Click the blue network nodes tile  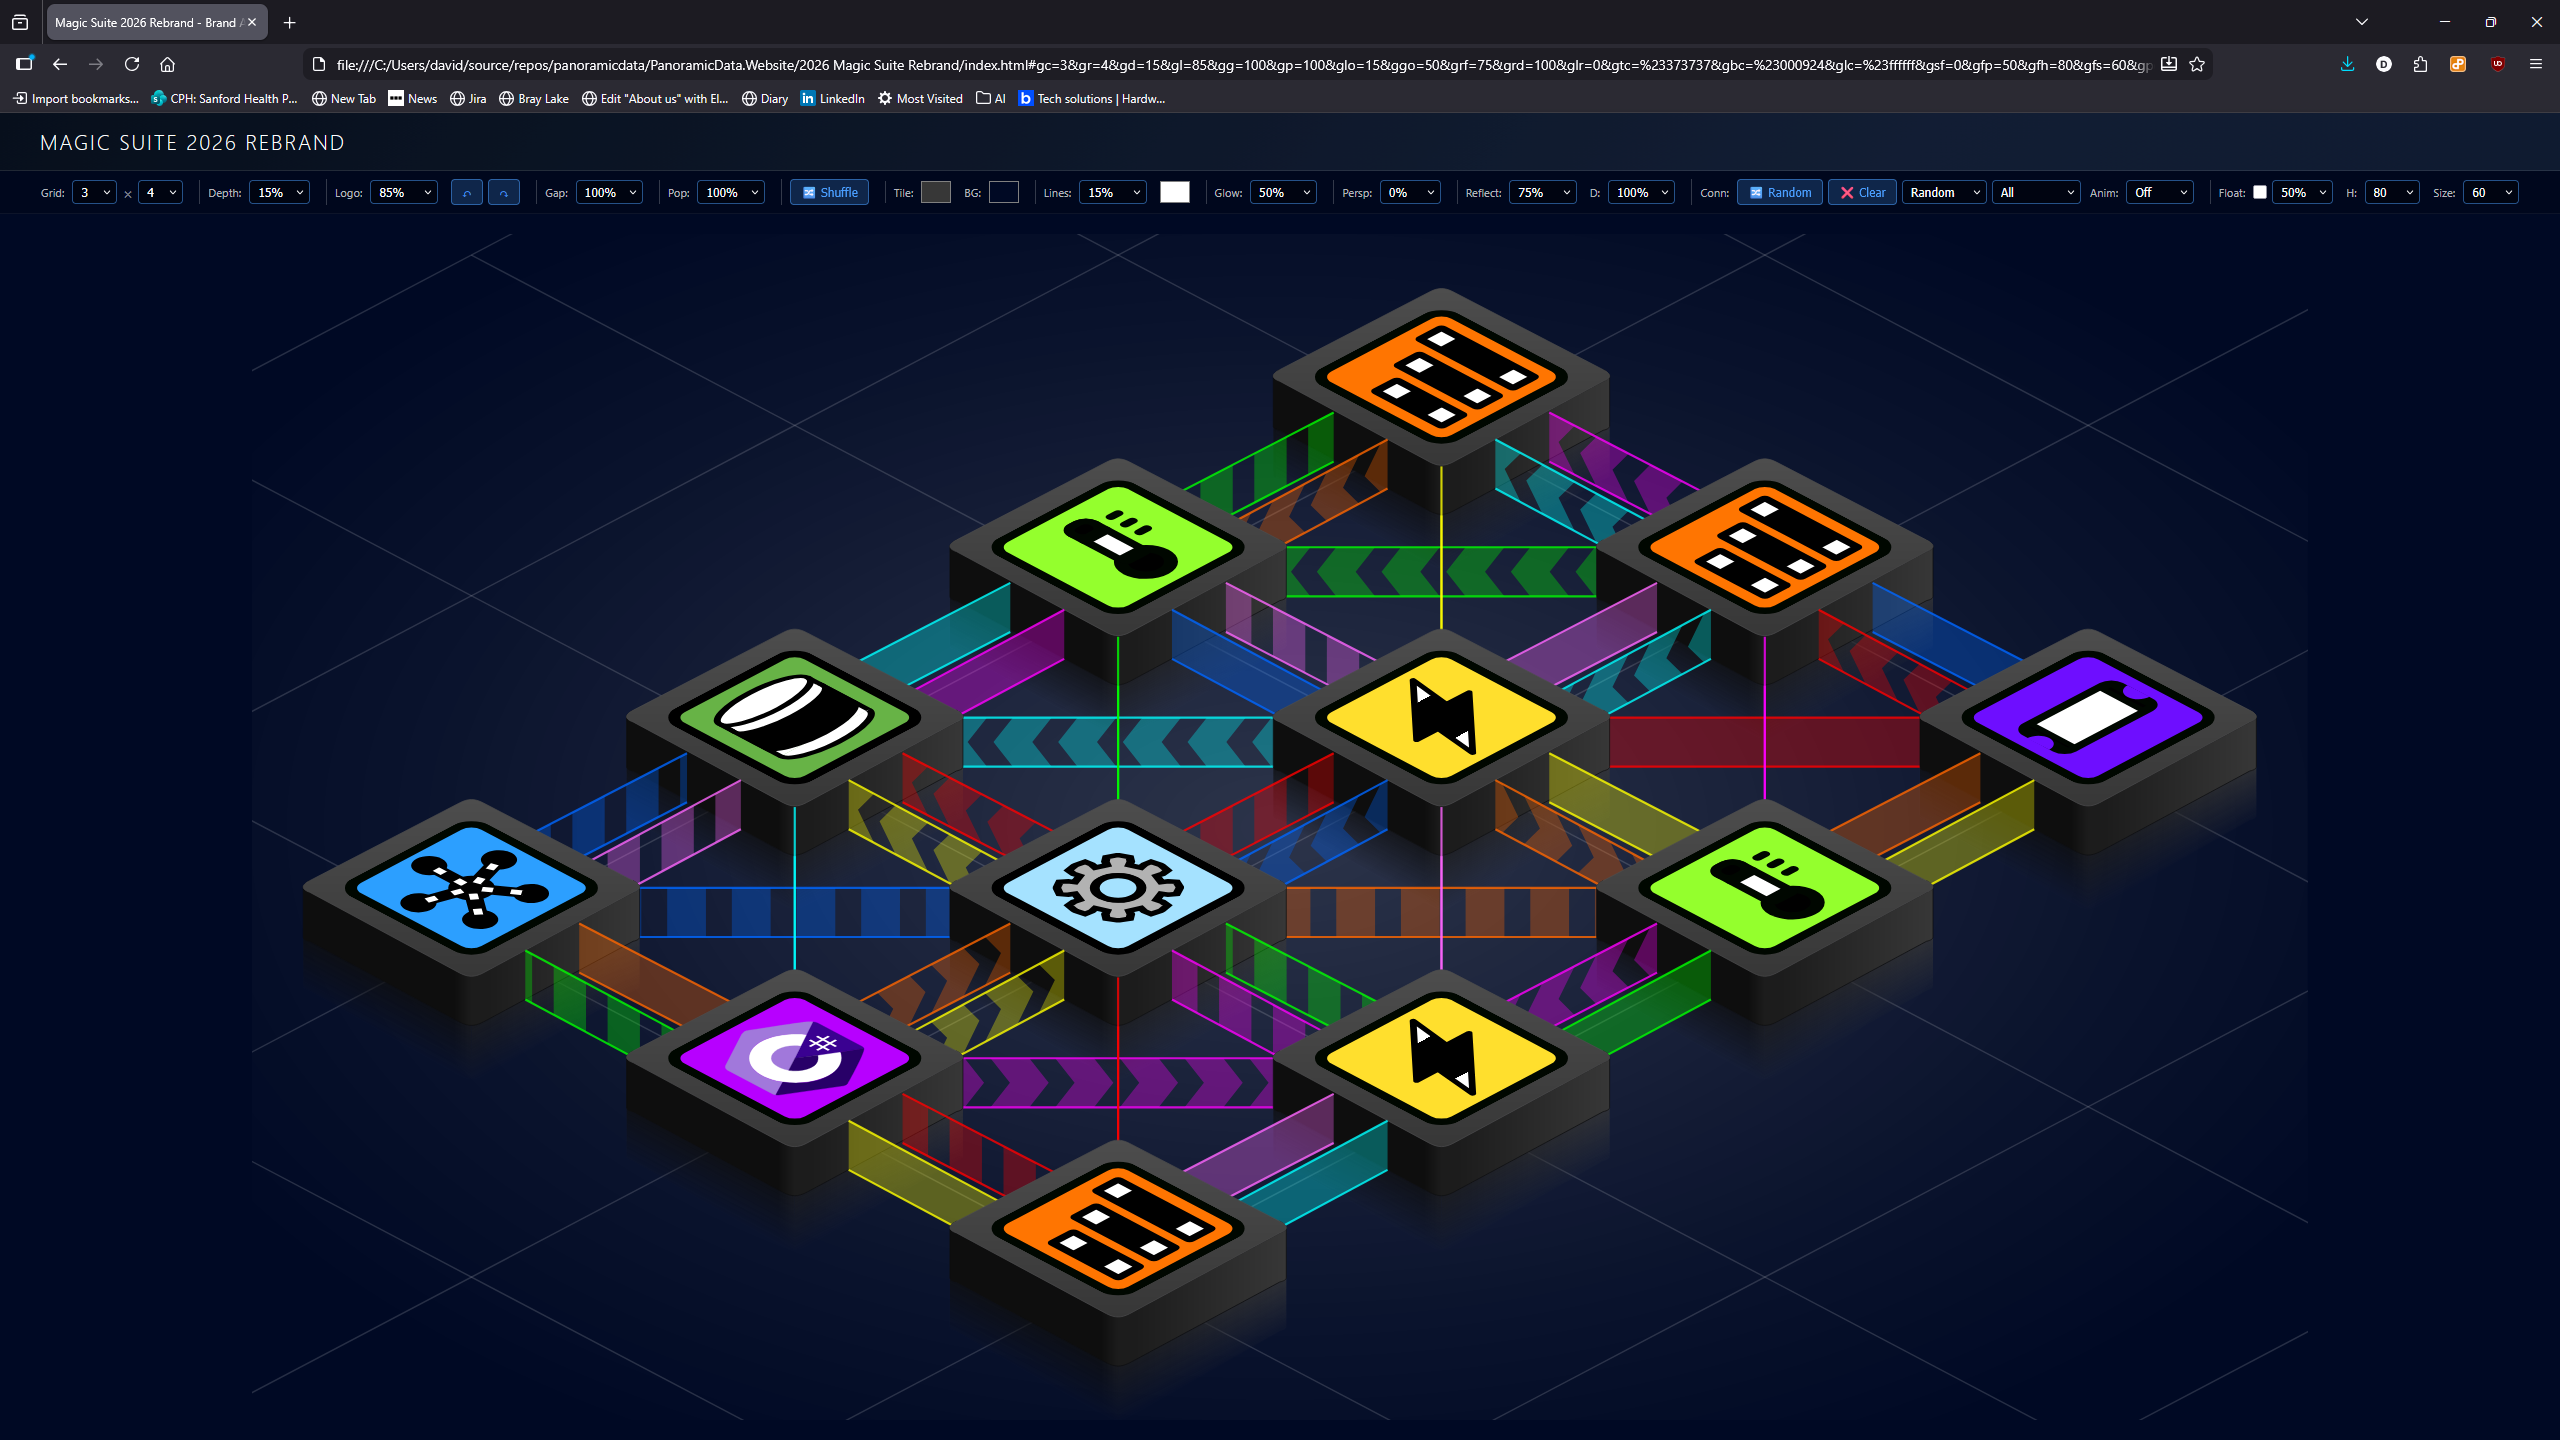click(x=471, y=887)
